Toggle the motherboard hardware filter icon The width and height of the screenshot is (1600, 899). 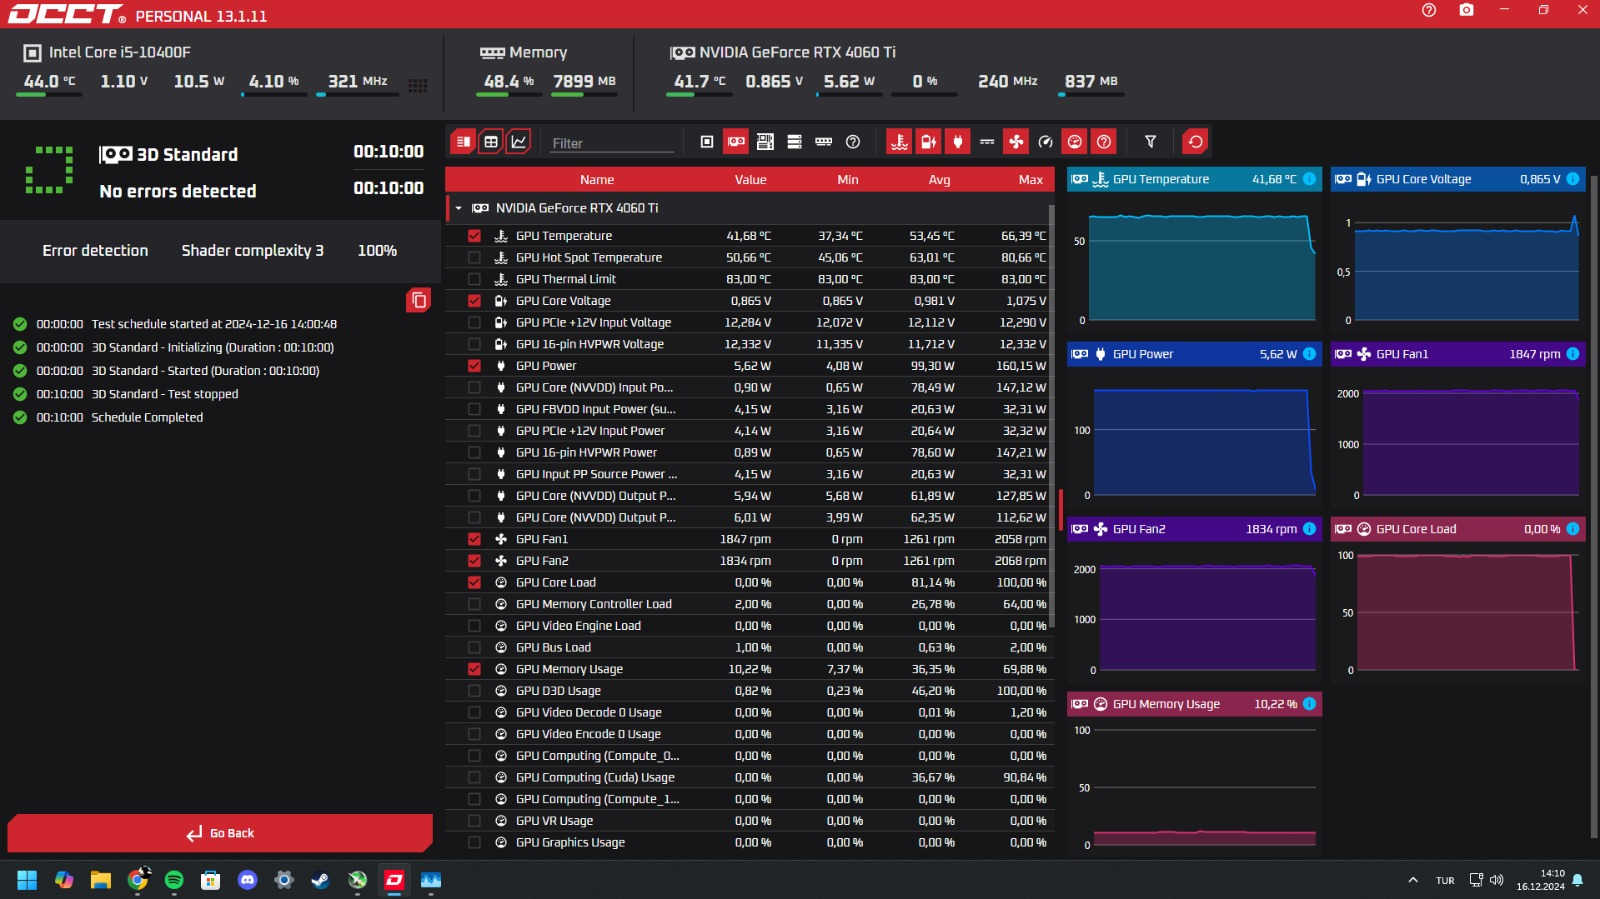pyautogui.click(x=765, y=142)
